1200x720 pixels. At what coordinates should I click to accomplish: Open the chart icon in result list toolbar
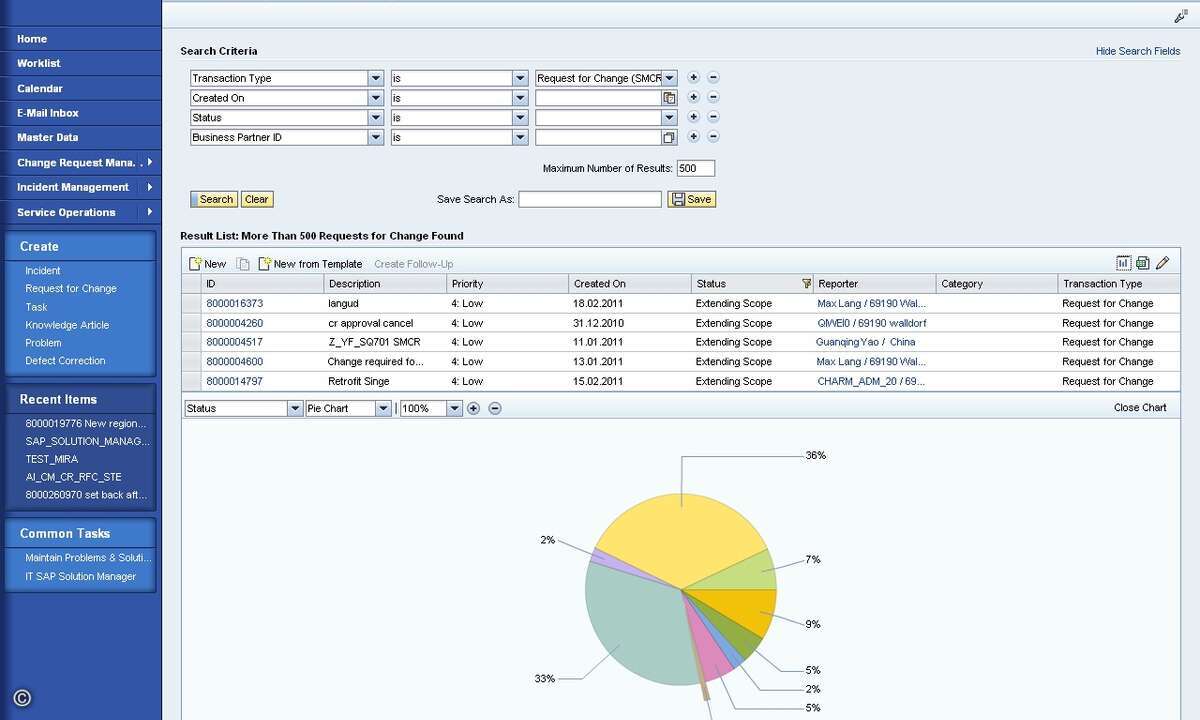[x=1123, y=263]
